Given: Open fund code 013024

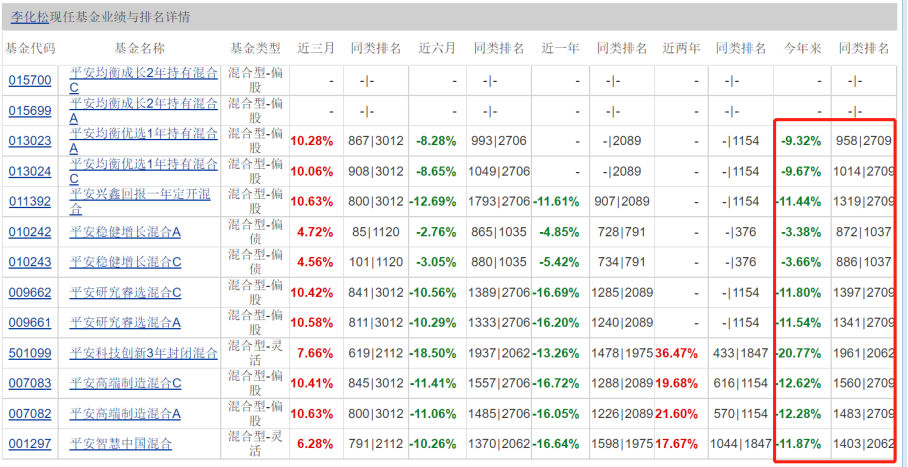Looking at the screenshot, I should (30, 172).
